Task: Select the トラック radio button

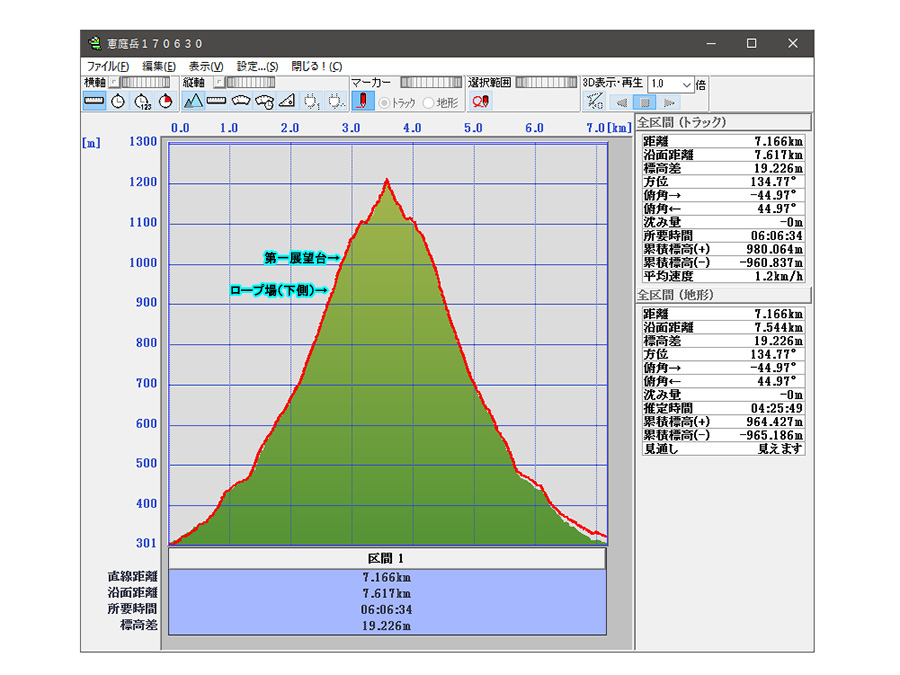Action: coord(384,102)
